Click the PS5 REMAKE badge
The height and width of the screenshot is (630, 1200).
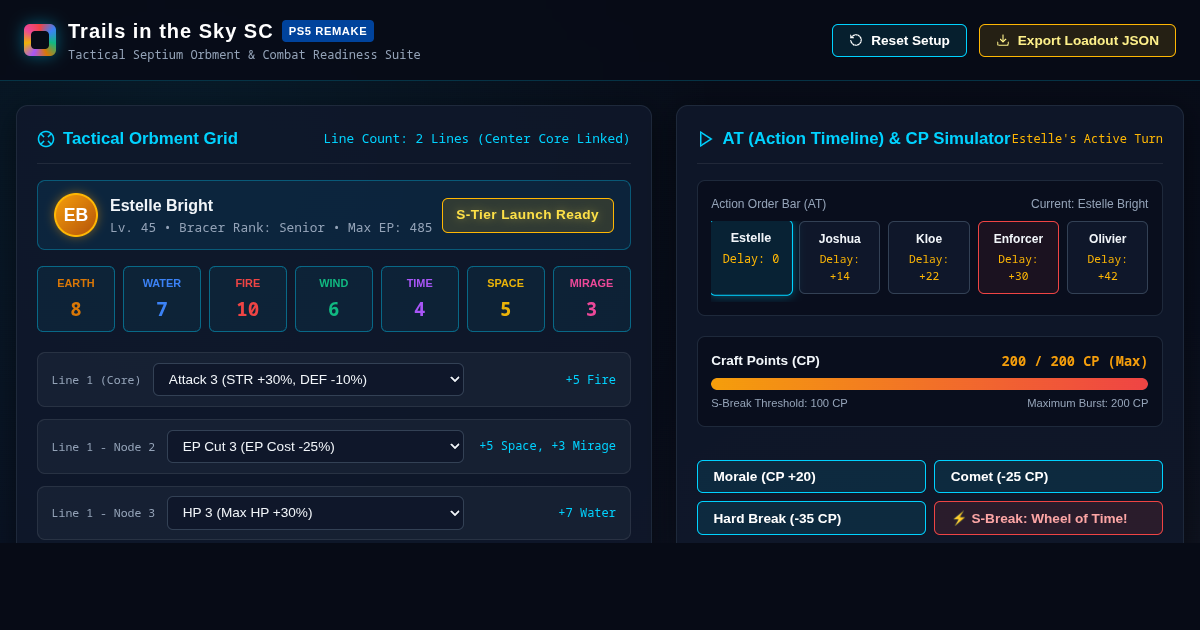(x=328, y=31)
